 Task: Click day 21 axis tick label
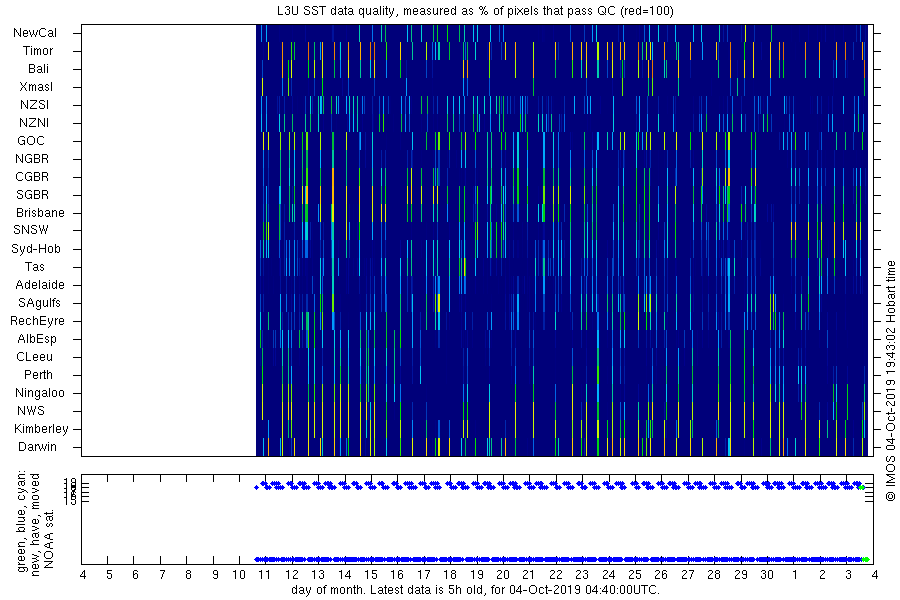coord(529,575)
